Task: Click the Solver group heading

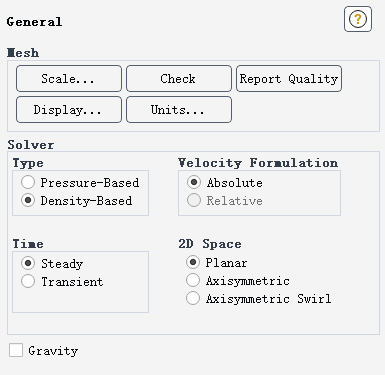Action: [31, 145]
